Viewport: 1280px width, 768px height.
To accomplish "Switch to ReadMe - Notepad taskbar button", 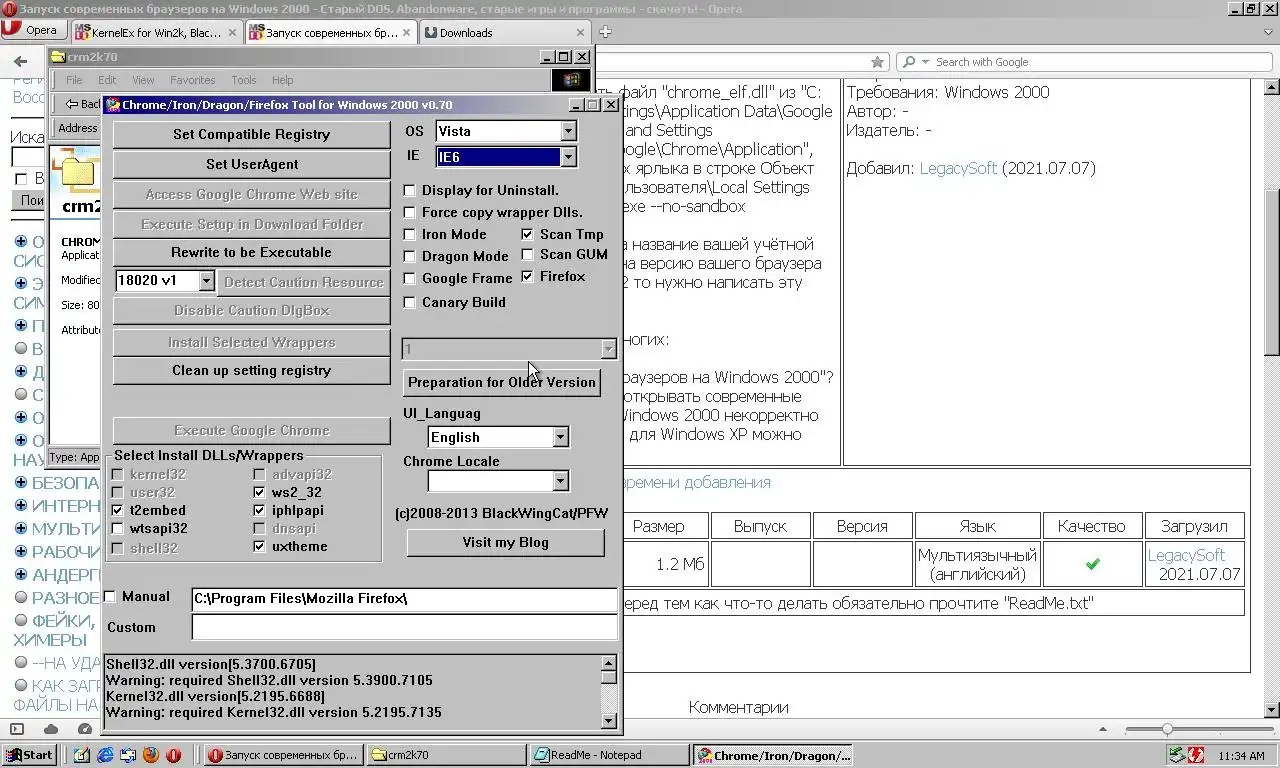I will [x=609, y=755].
